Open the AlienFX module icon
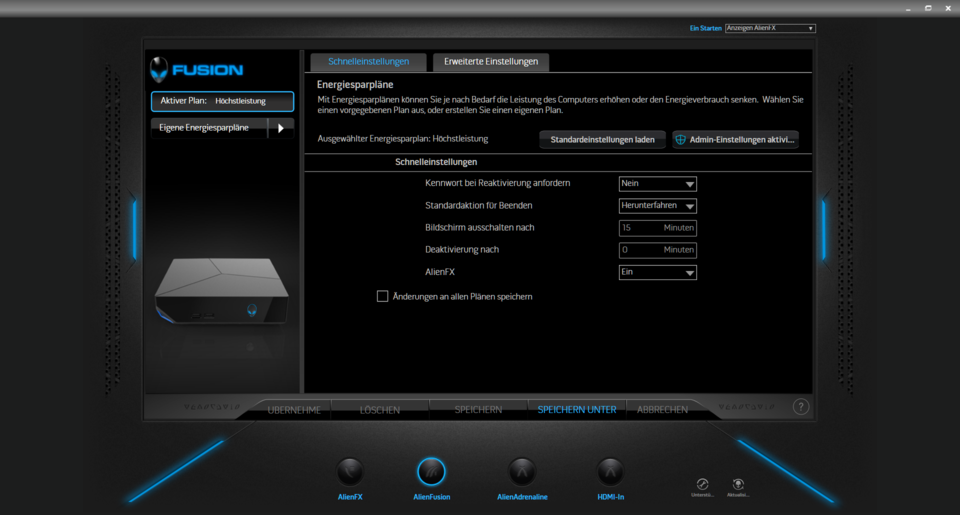Image resolution: width=960 pixels, height=515 pixels. [x=350, y=472]
